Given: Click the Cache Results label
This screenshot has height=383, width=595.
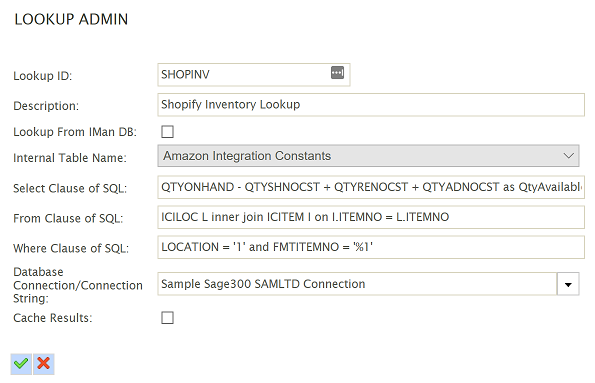Looking at the screenshot, I should pos(53,318).
